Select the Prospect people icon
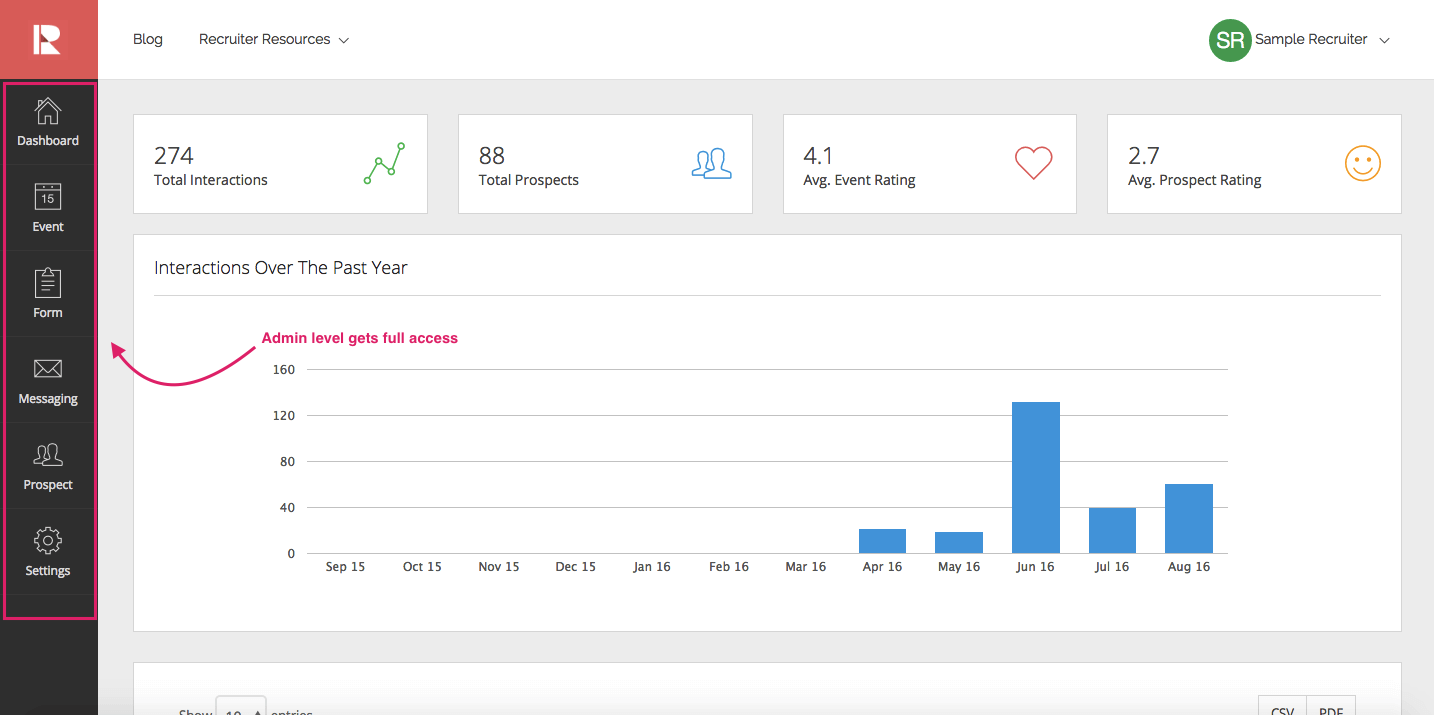The image size is (1434, 715). [x=48, y=455]
